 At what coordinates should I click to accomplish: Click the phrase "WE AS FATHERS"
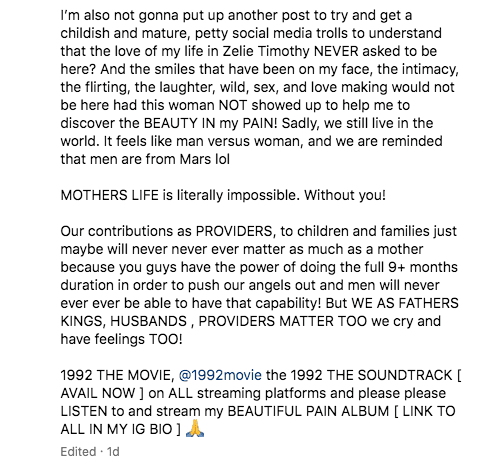405,303
